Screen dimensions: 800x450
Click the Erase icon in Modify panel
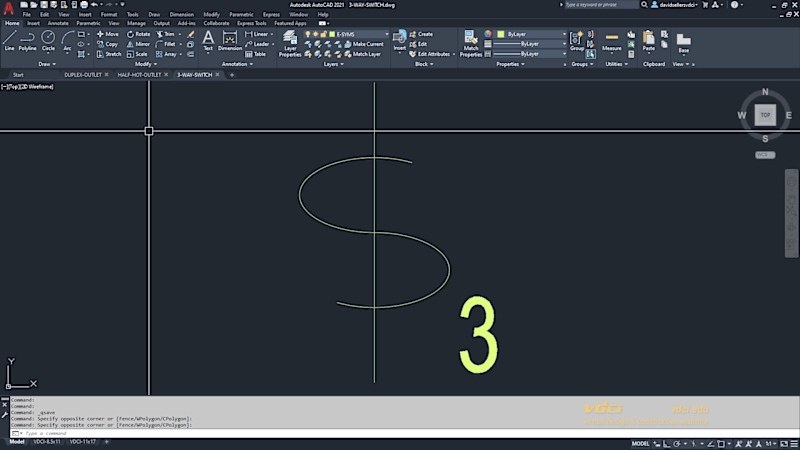pos(190,34)
